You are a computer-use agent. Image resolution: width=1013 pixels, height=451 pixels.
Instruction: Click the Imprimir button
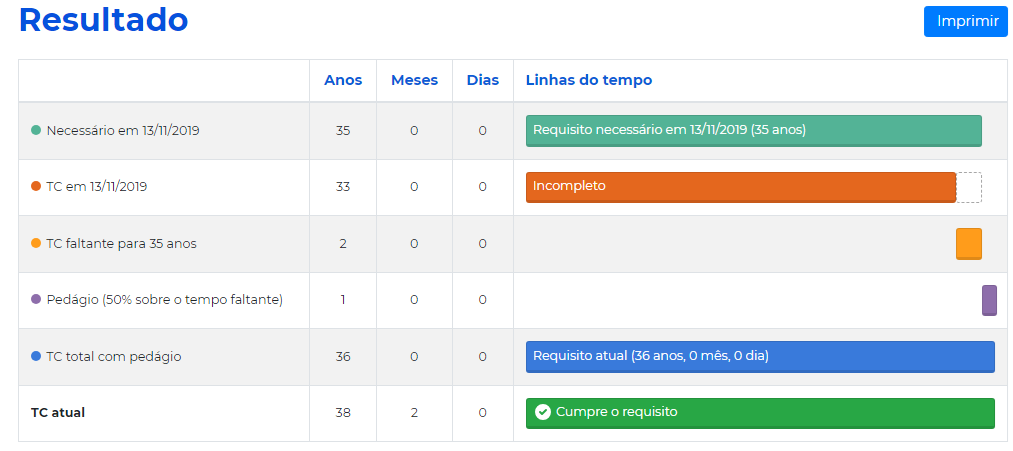[x=966, y=21]
